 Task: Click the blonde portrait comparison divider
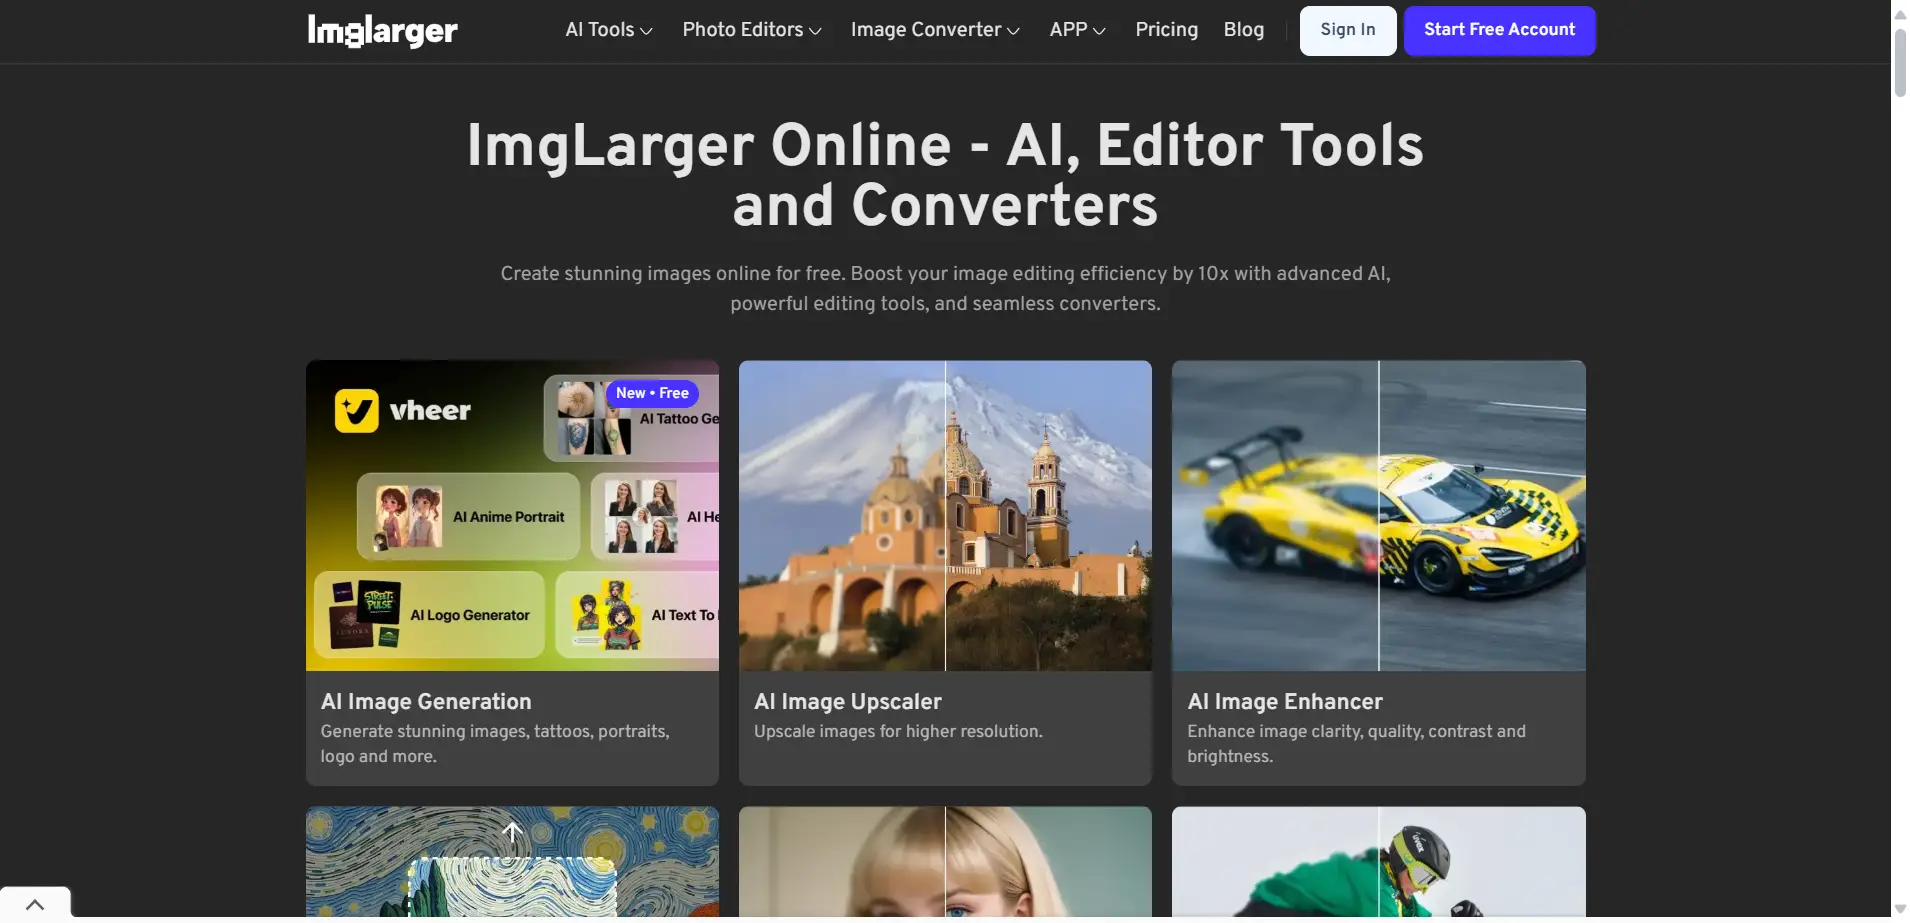[x=945, y=862]
